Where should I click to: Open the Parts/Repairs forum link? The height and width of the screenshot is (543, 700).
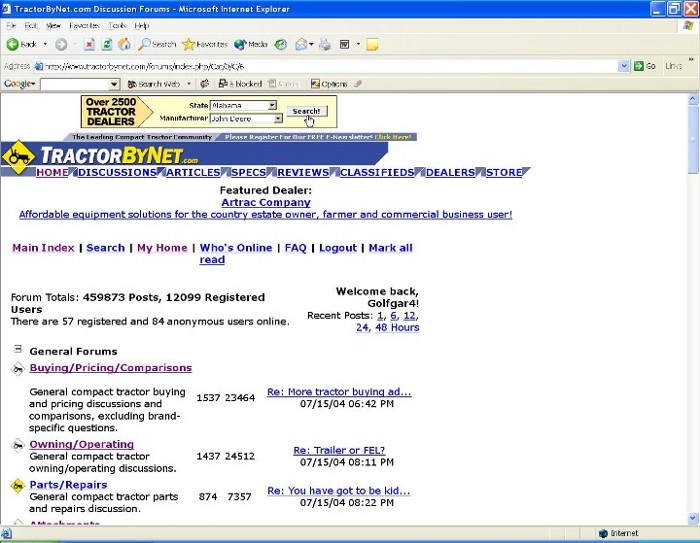tap(68, 485)
